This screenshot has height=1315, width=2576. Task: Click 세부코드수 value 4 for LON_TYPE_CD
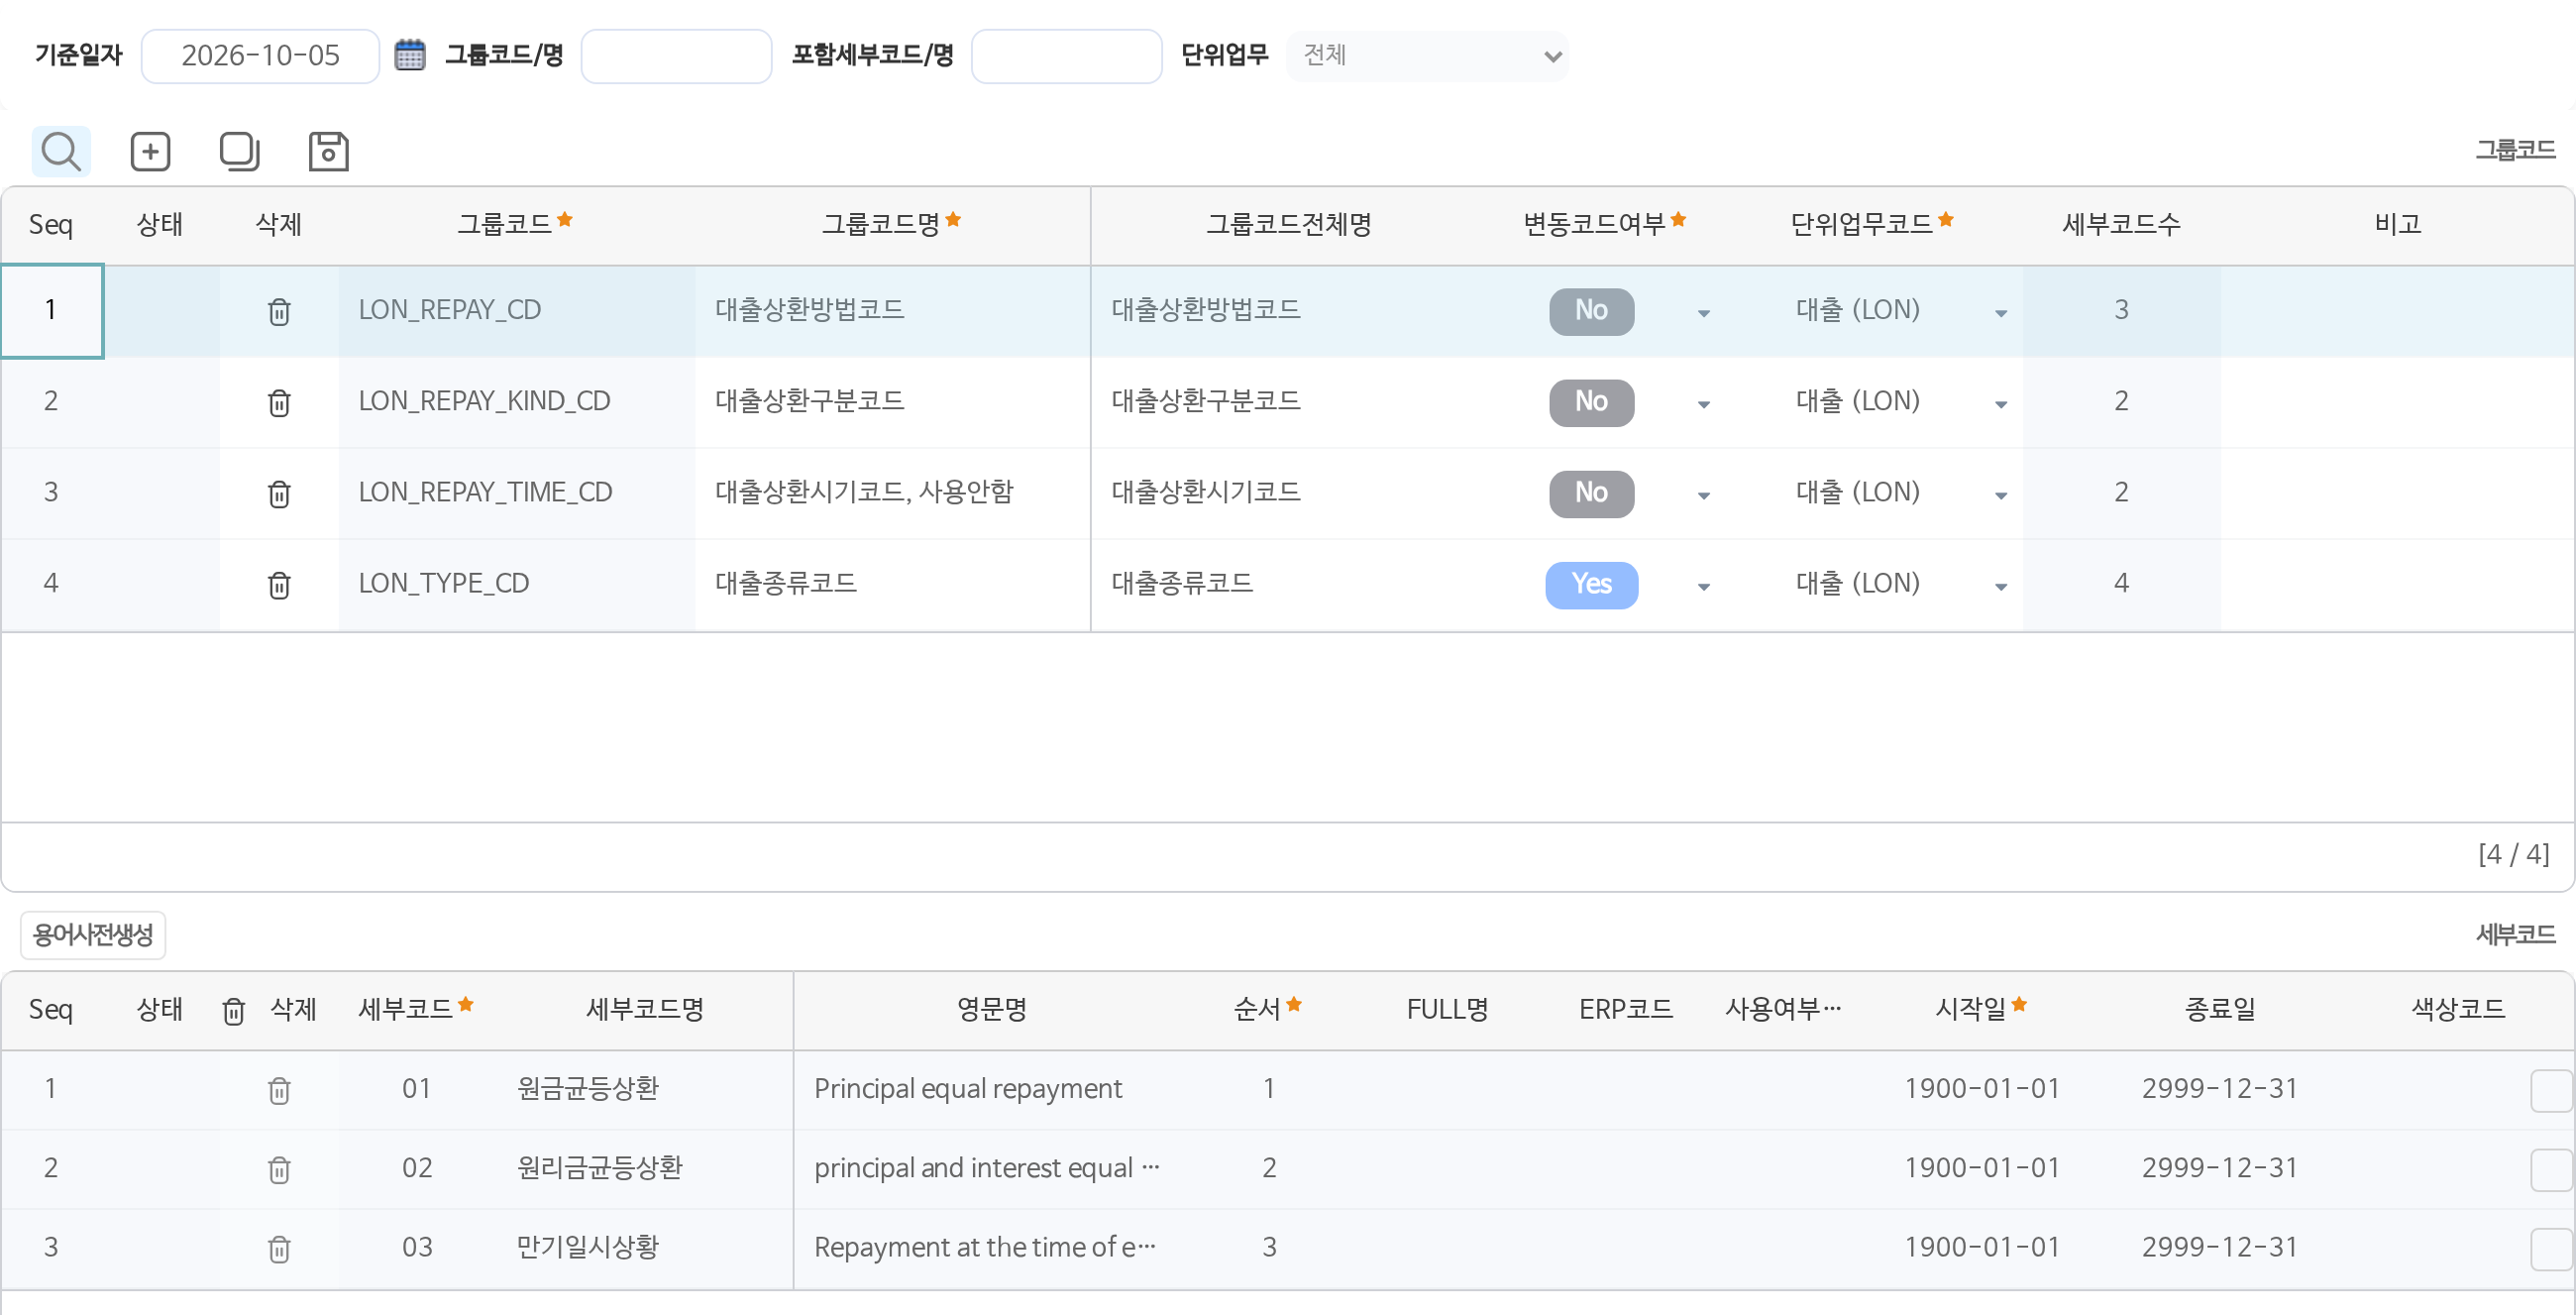2121,584
